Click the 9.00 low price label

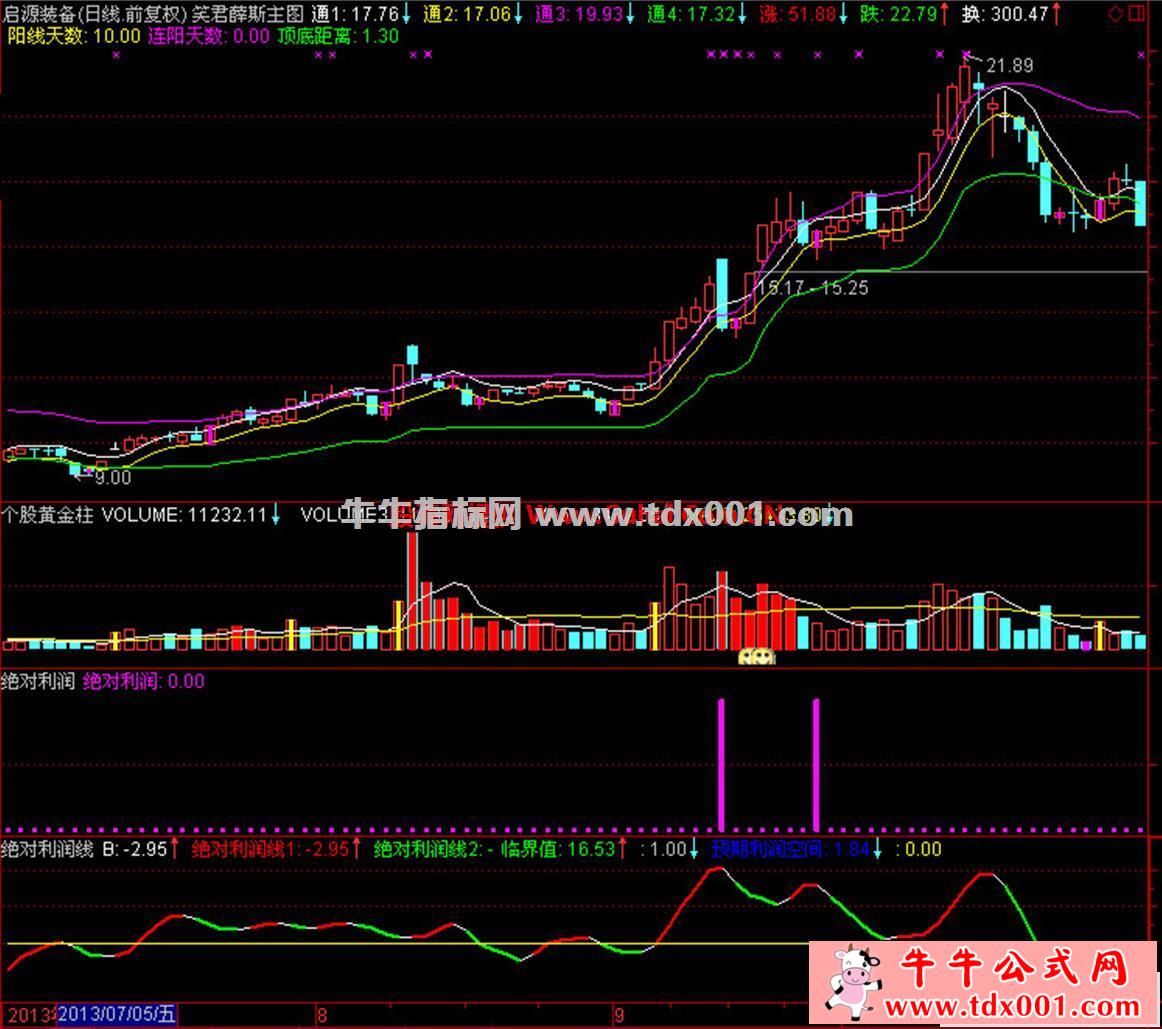(113, 478)
